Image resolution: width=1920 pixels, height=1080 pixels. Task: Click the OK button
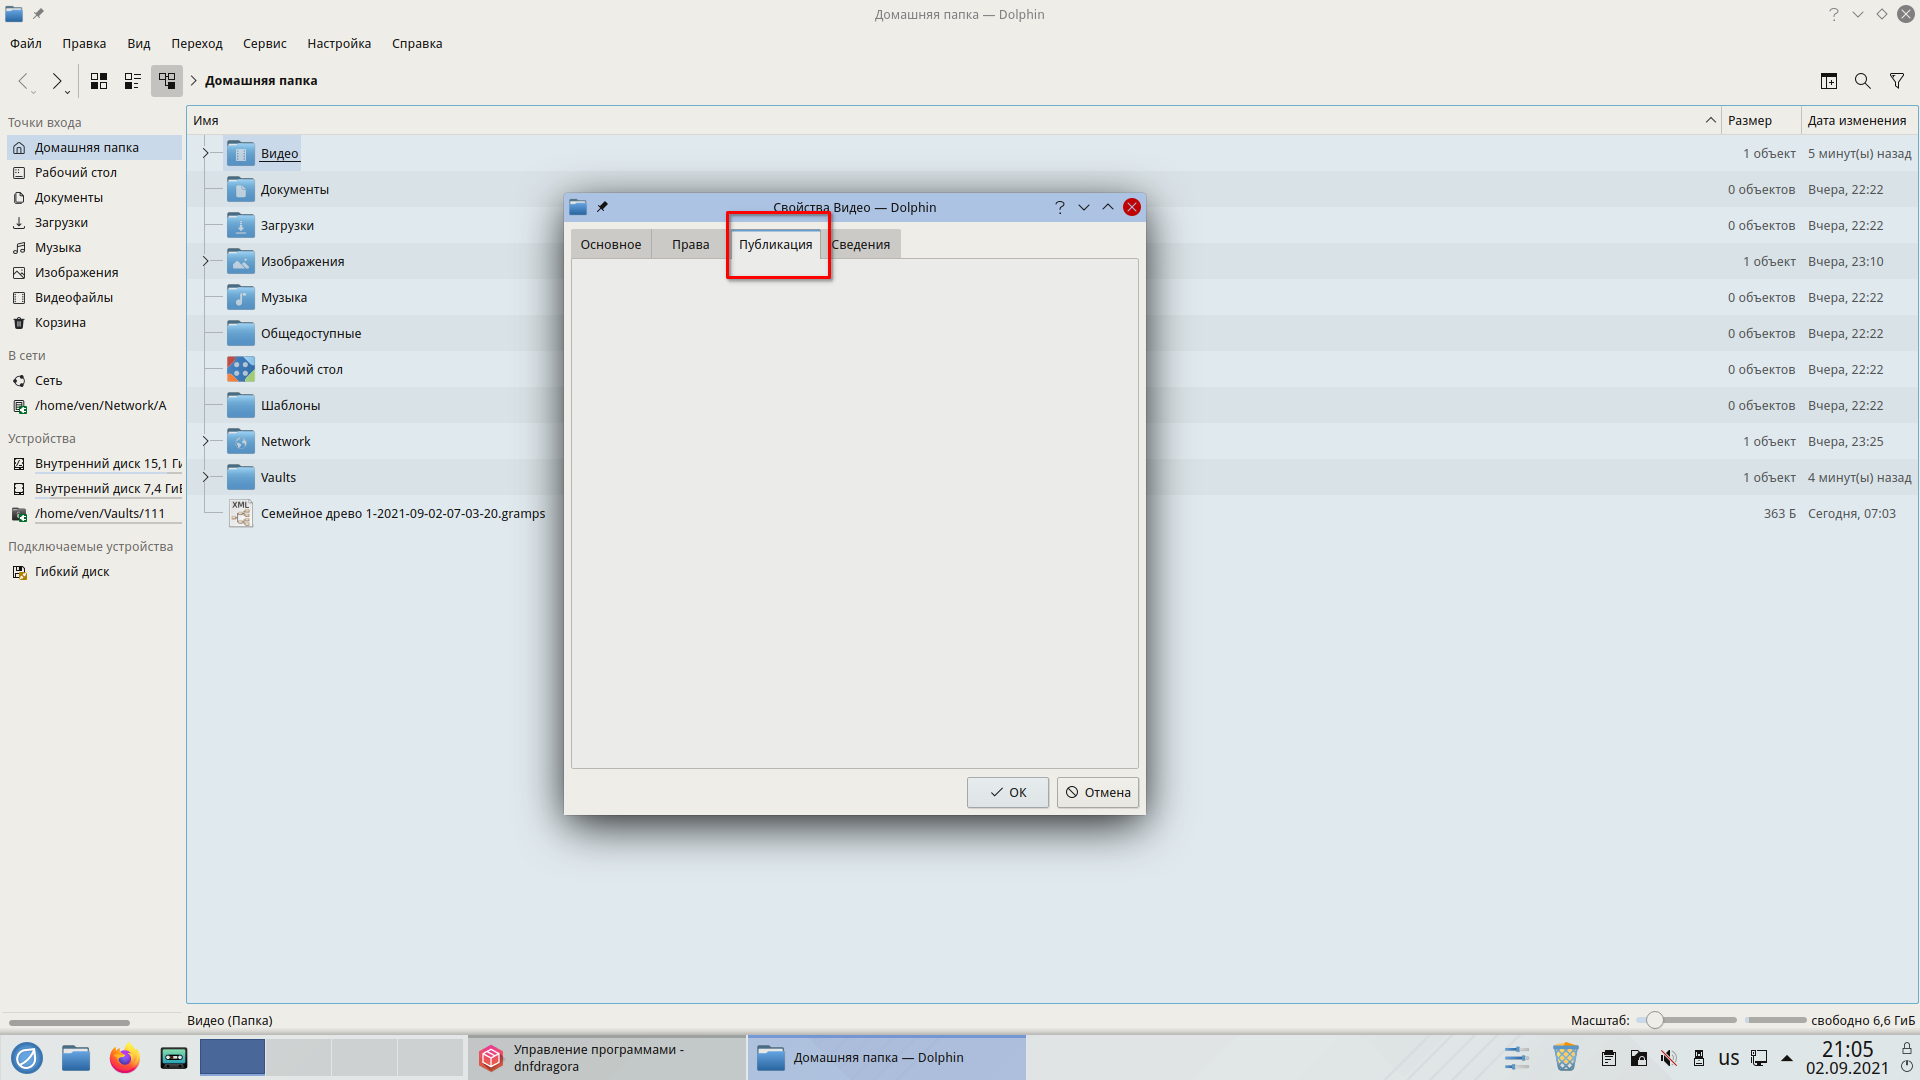click(x=1007, y=792)
